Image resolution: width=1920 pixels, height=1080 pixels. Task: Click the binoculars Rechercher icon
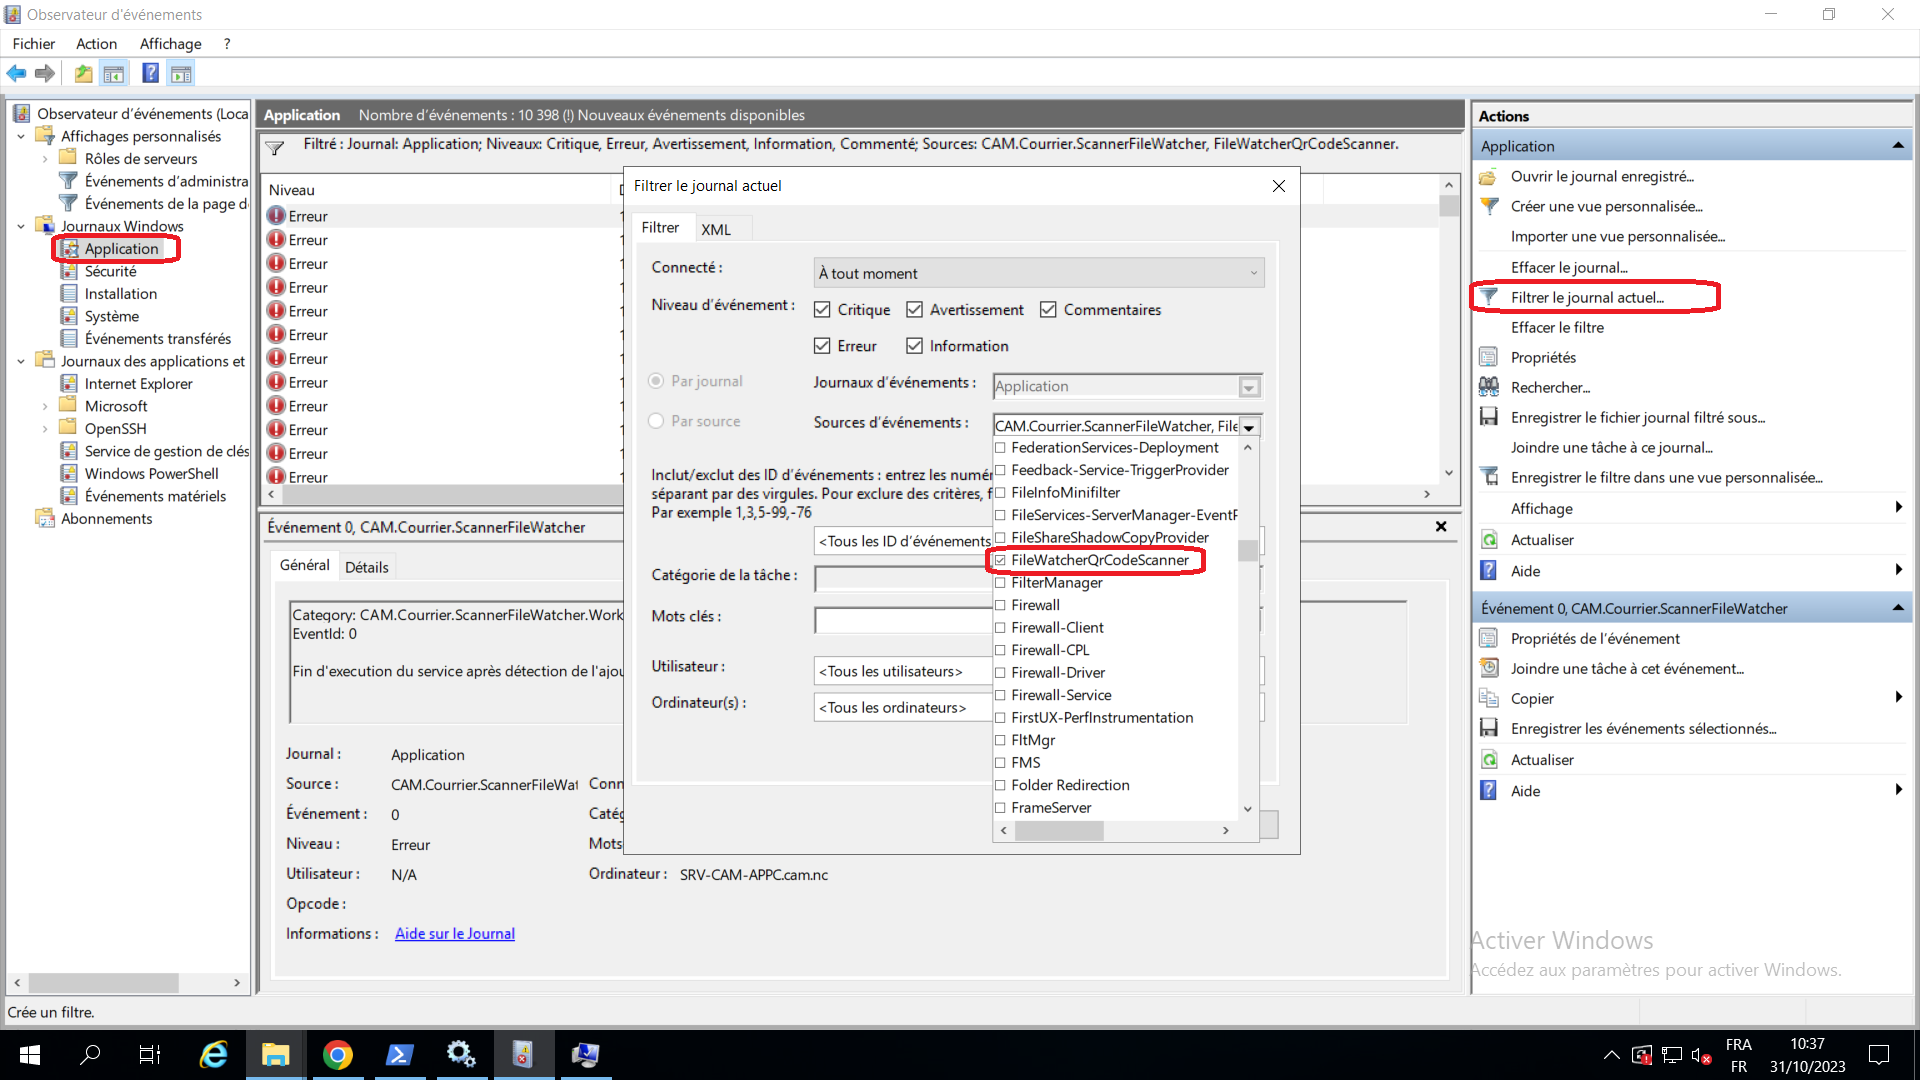pos(1489,387)
